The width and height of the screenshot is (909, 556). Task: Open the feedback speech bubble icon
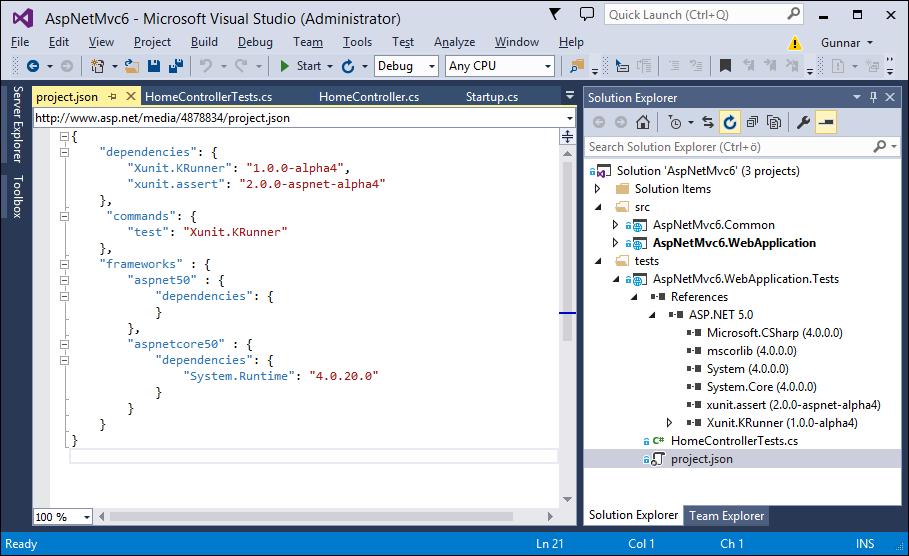(x=587, y=14)
